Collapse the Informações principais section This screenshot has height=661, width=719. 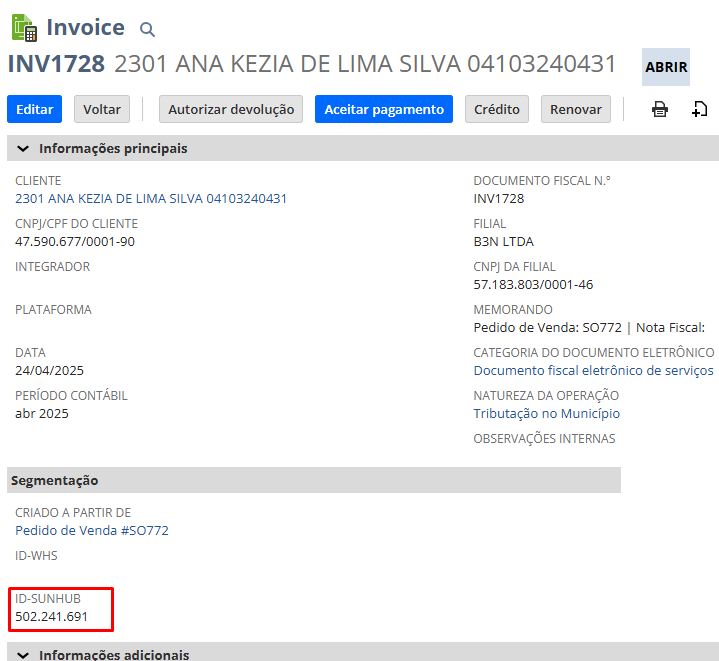23,149
